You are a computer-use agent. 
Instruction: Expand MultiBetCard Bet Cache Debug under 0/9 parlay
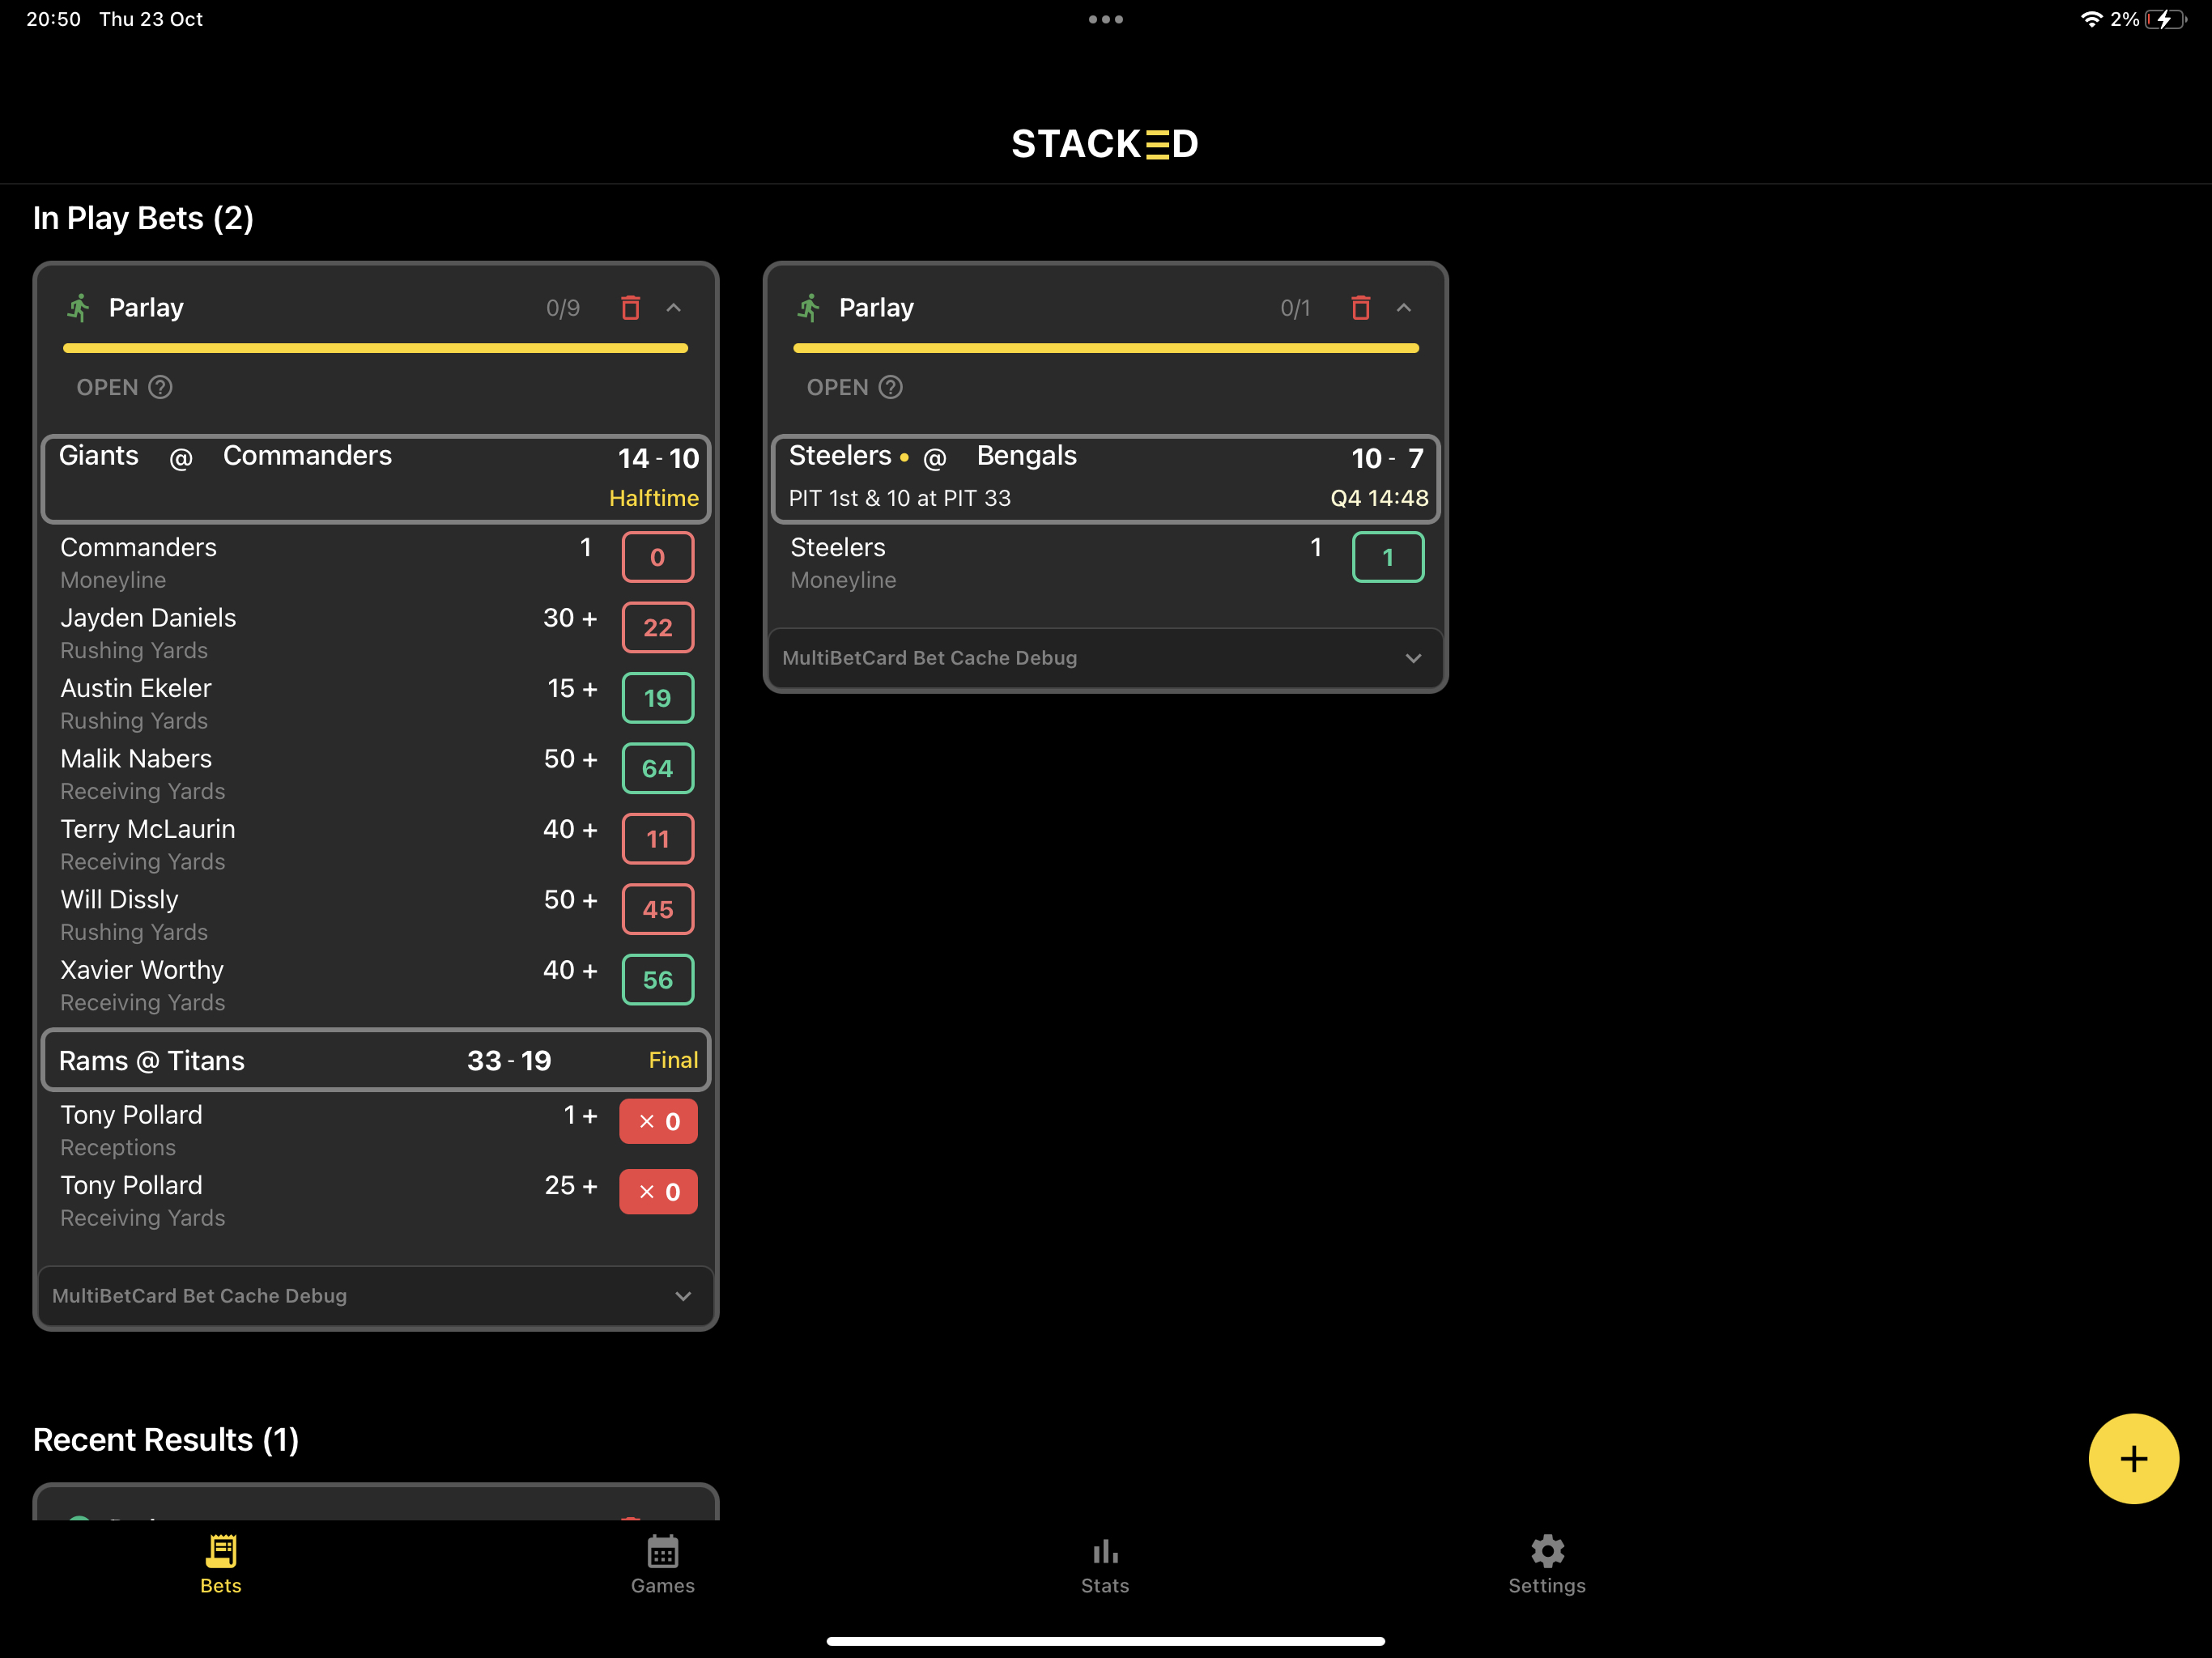pos(376,1295)
